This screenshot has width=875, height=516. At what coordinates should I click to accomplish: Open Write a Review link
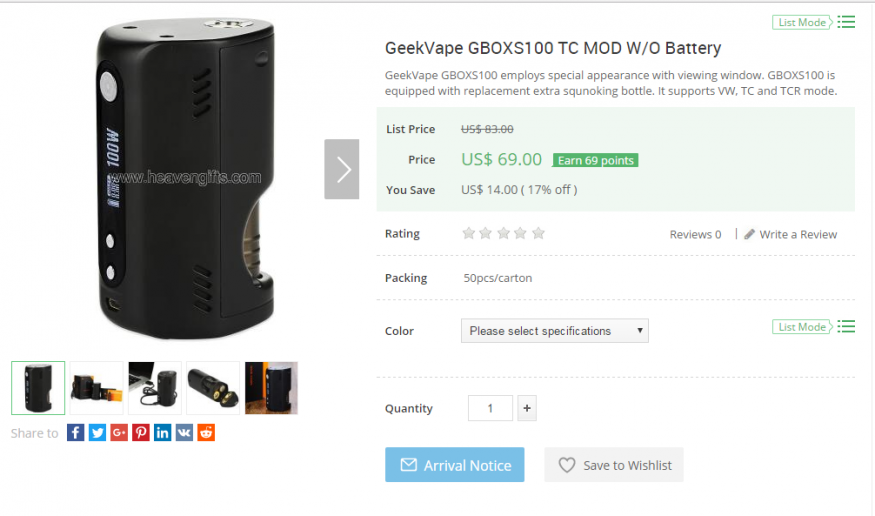coord(790,234)
